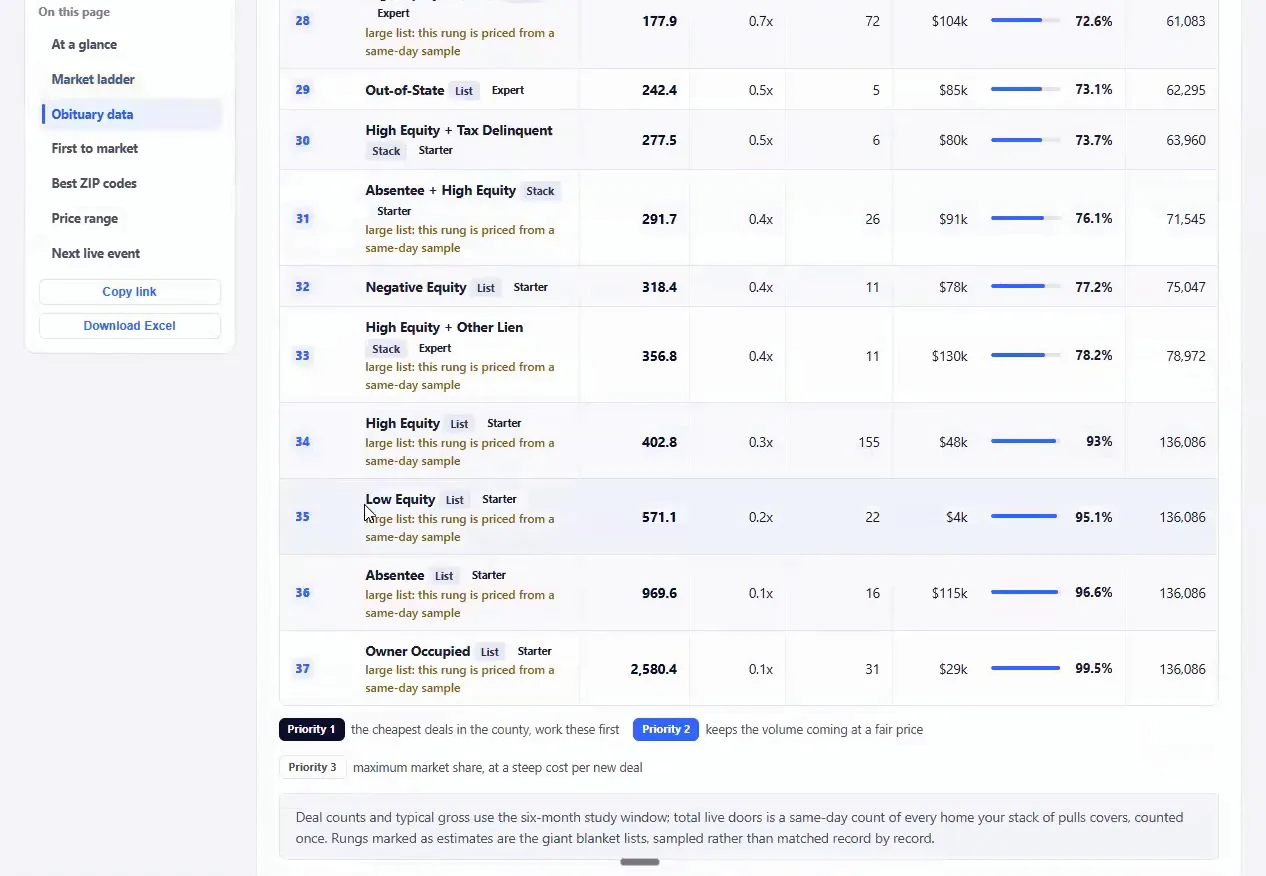Screen dimensions: 1266x876
Task: Click Negative Equity list name
Action: click(x=416, y=288)
